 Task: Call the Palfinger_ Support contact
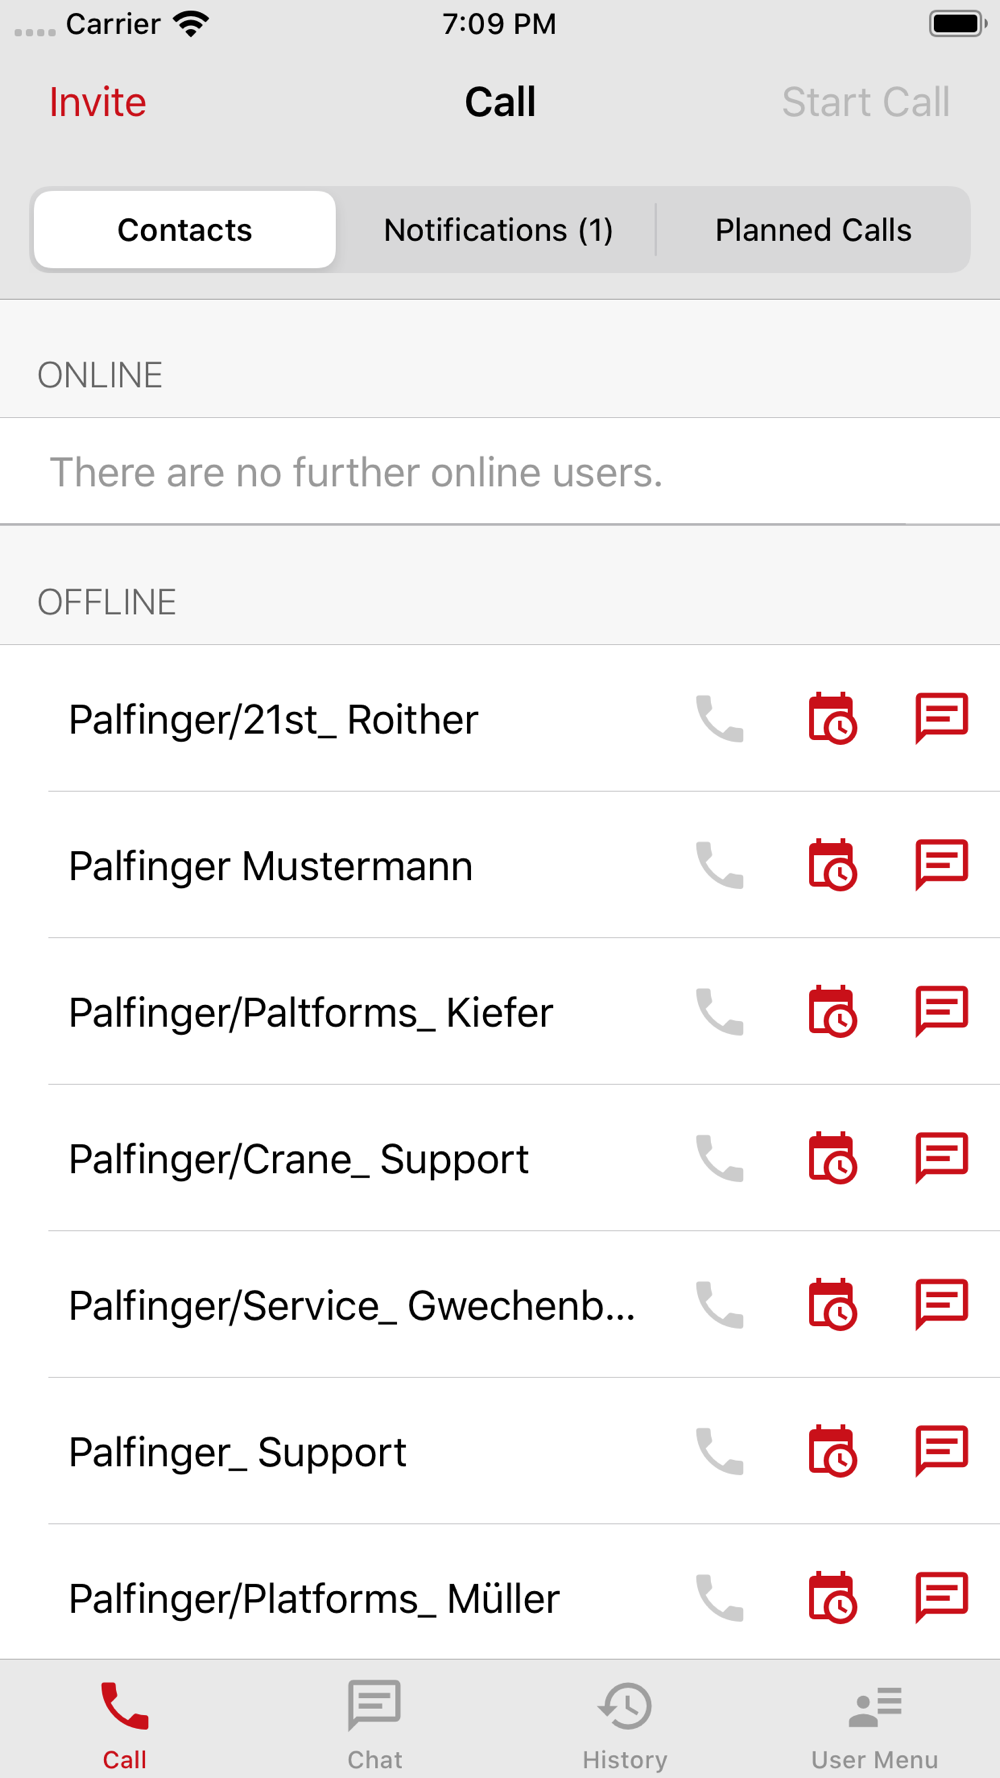pyautogui.click(x=720, y=1451)
